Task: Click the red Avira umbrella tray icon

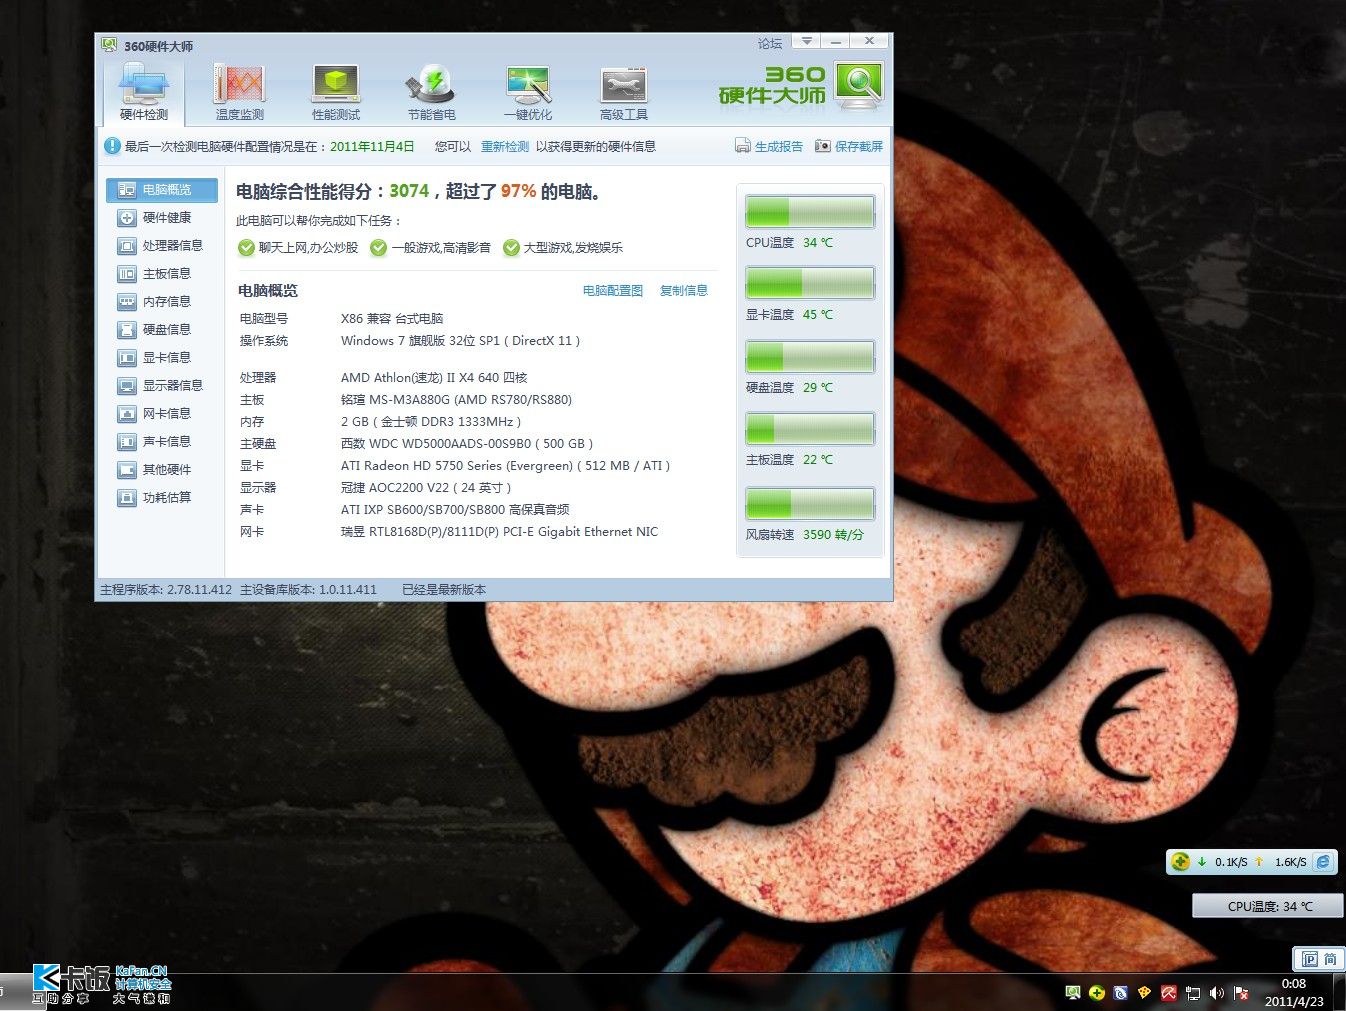Action: [x=1168, y=993]
